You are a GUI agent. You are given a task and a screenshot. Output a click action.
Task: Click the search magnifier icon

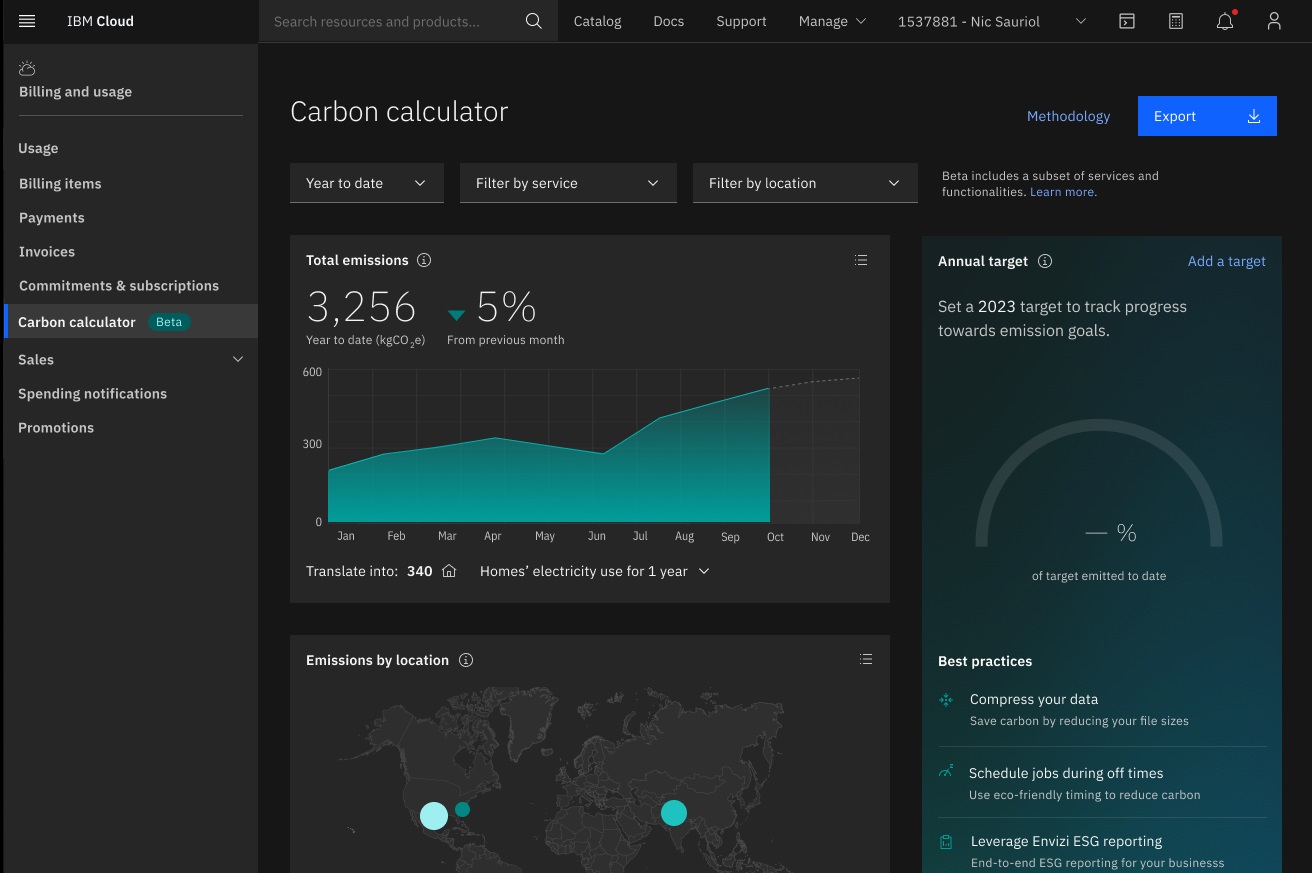534,20
